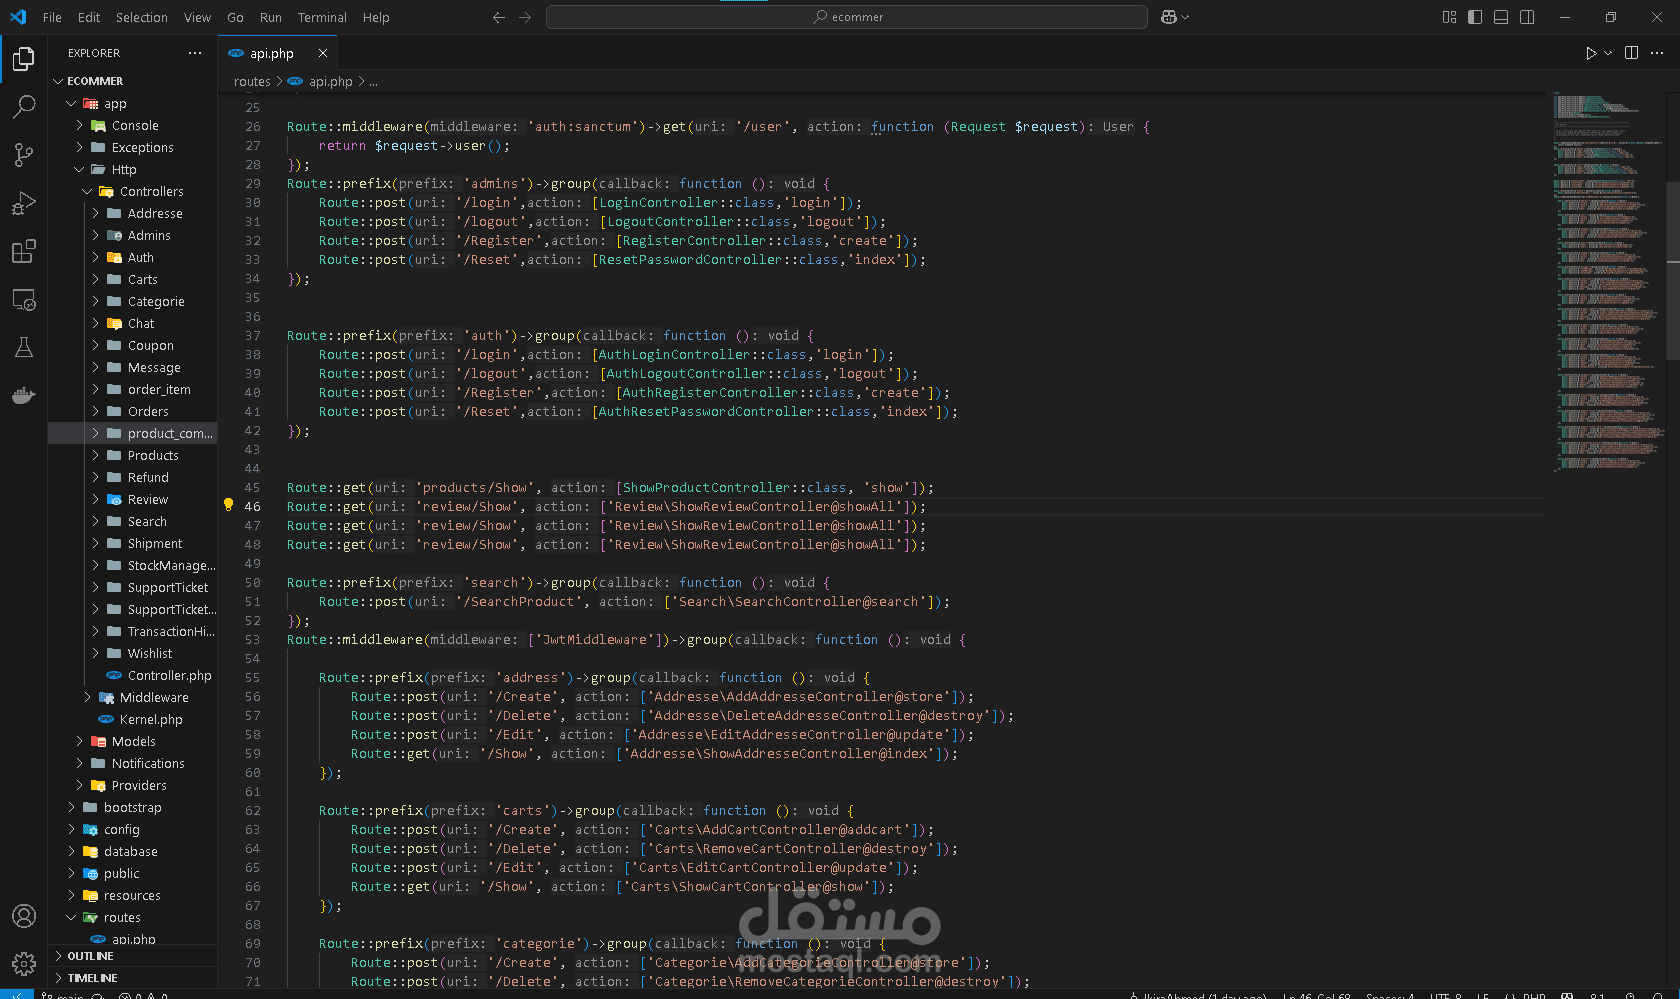
Task: Open Explorer Views and More Actions ellipsis
Action: pyautogui.click(x=195, y=53)
